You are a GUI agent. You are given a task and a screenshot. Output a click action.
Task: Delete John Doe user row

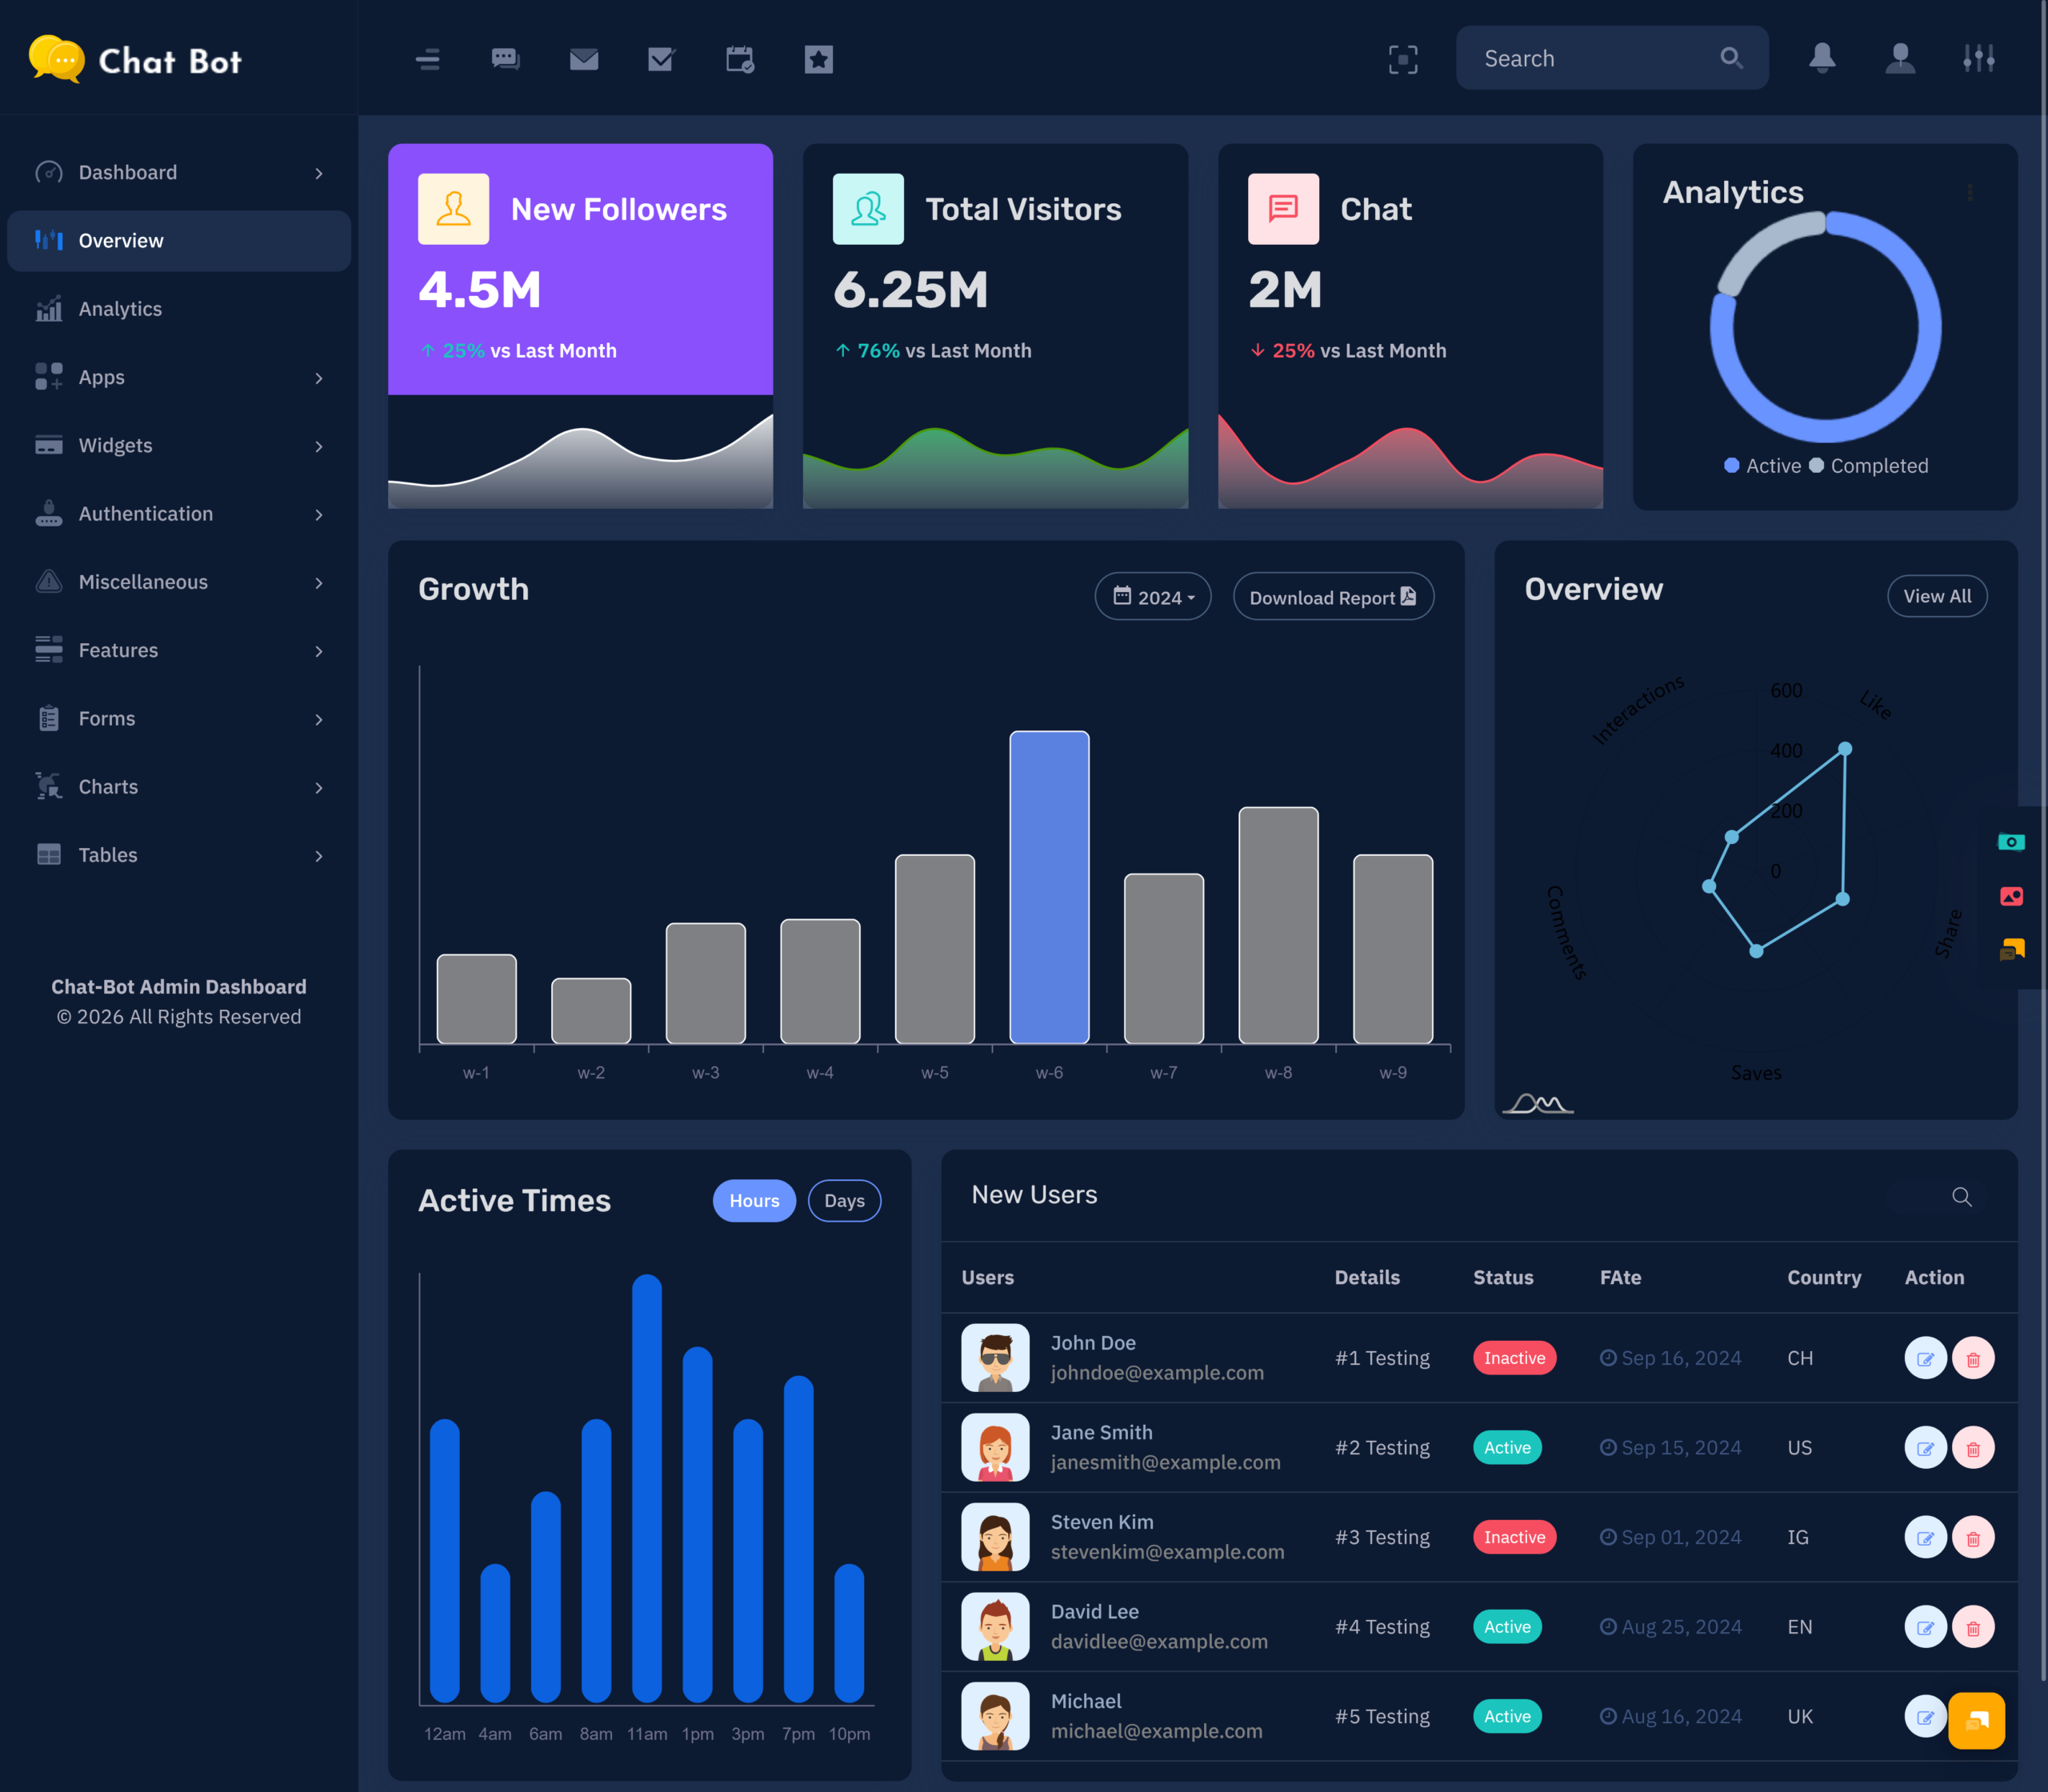point(1973,1359)
